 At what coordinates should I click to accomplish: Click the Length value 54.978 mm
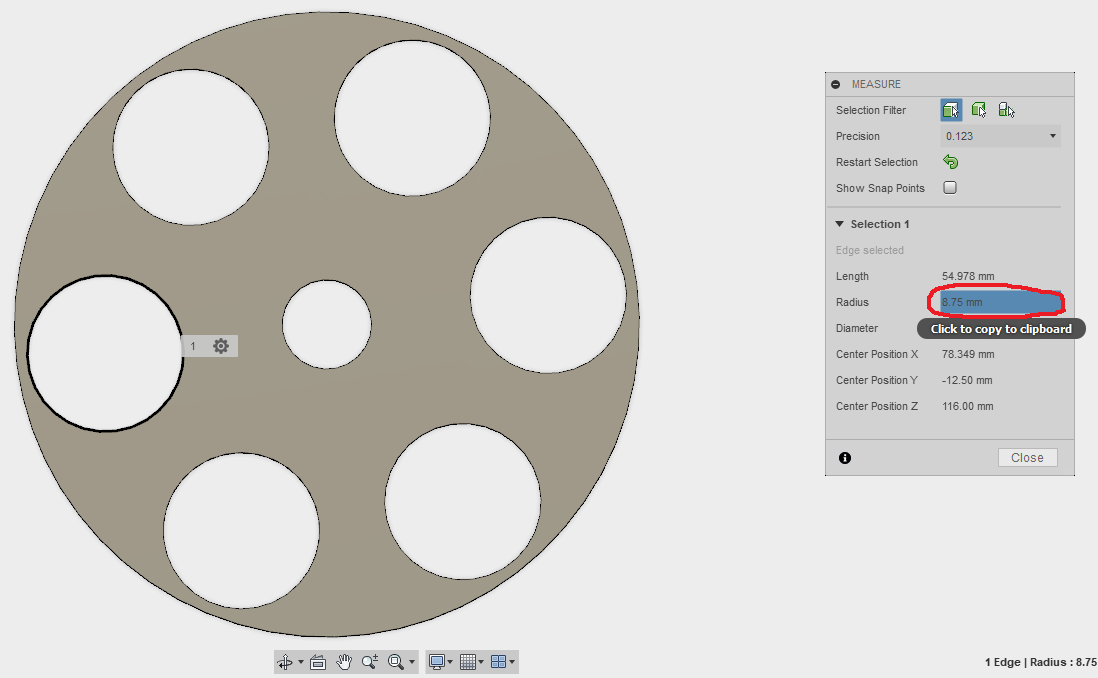coord(968,276)
